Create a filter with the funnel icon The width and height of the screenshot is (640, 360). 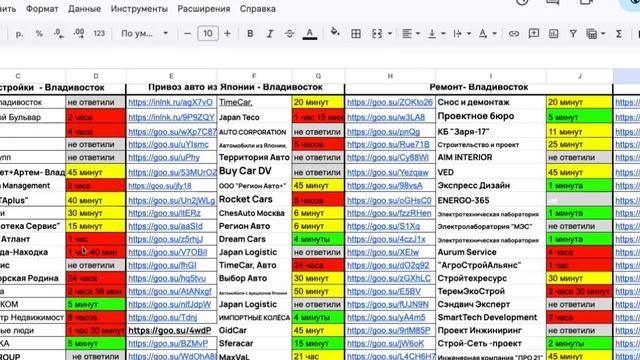(573, 34)
